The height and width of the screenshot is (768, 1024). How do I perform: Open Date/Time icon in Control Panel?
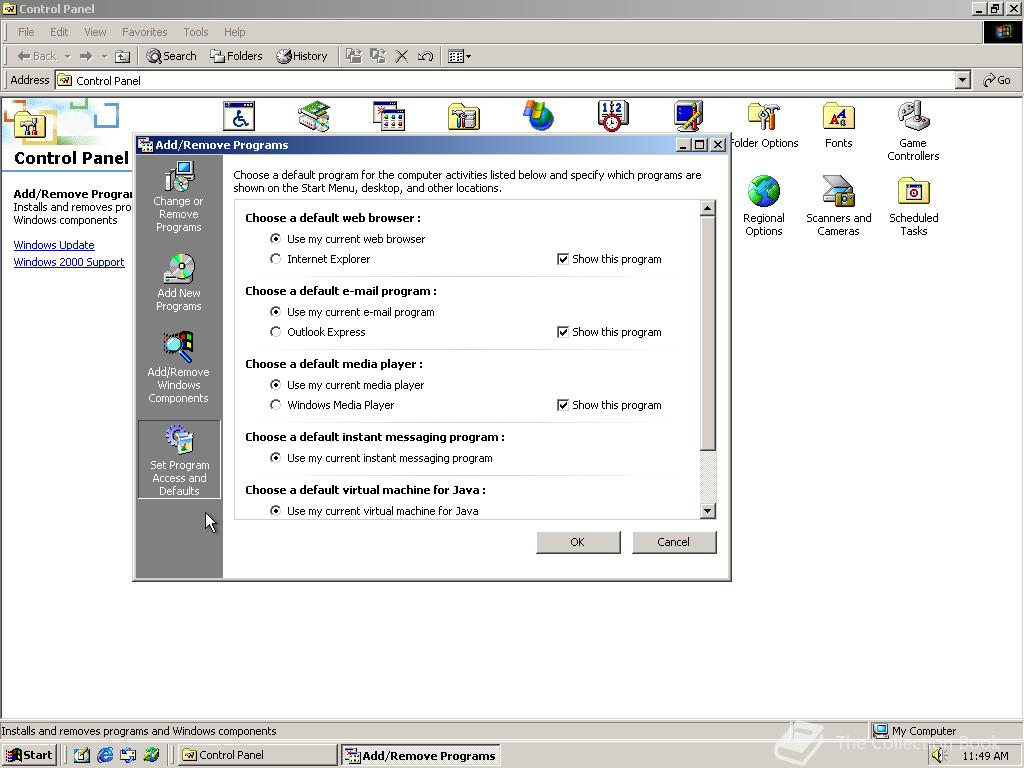coord(613,116)
